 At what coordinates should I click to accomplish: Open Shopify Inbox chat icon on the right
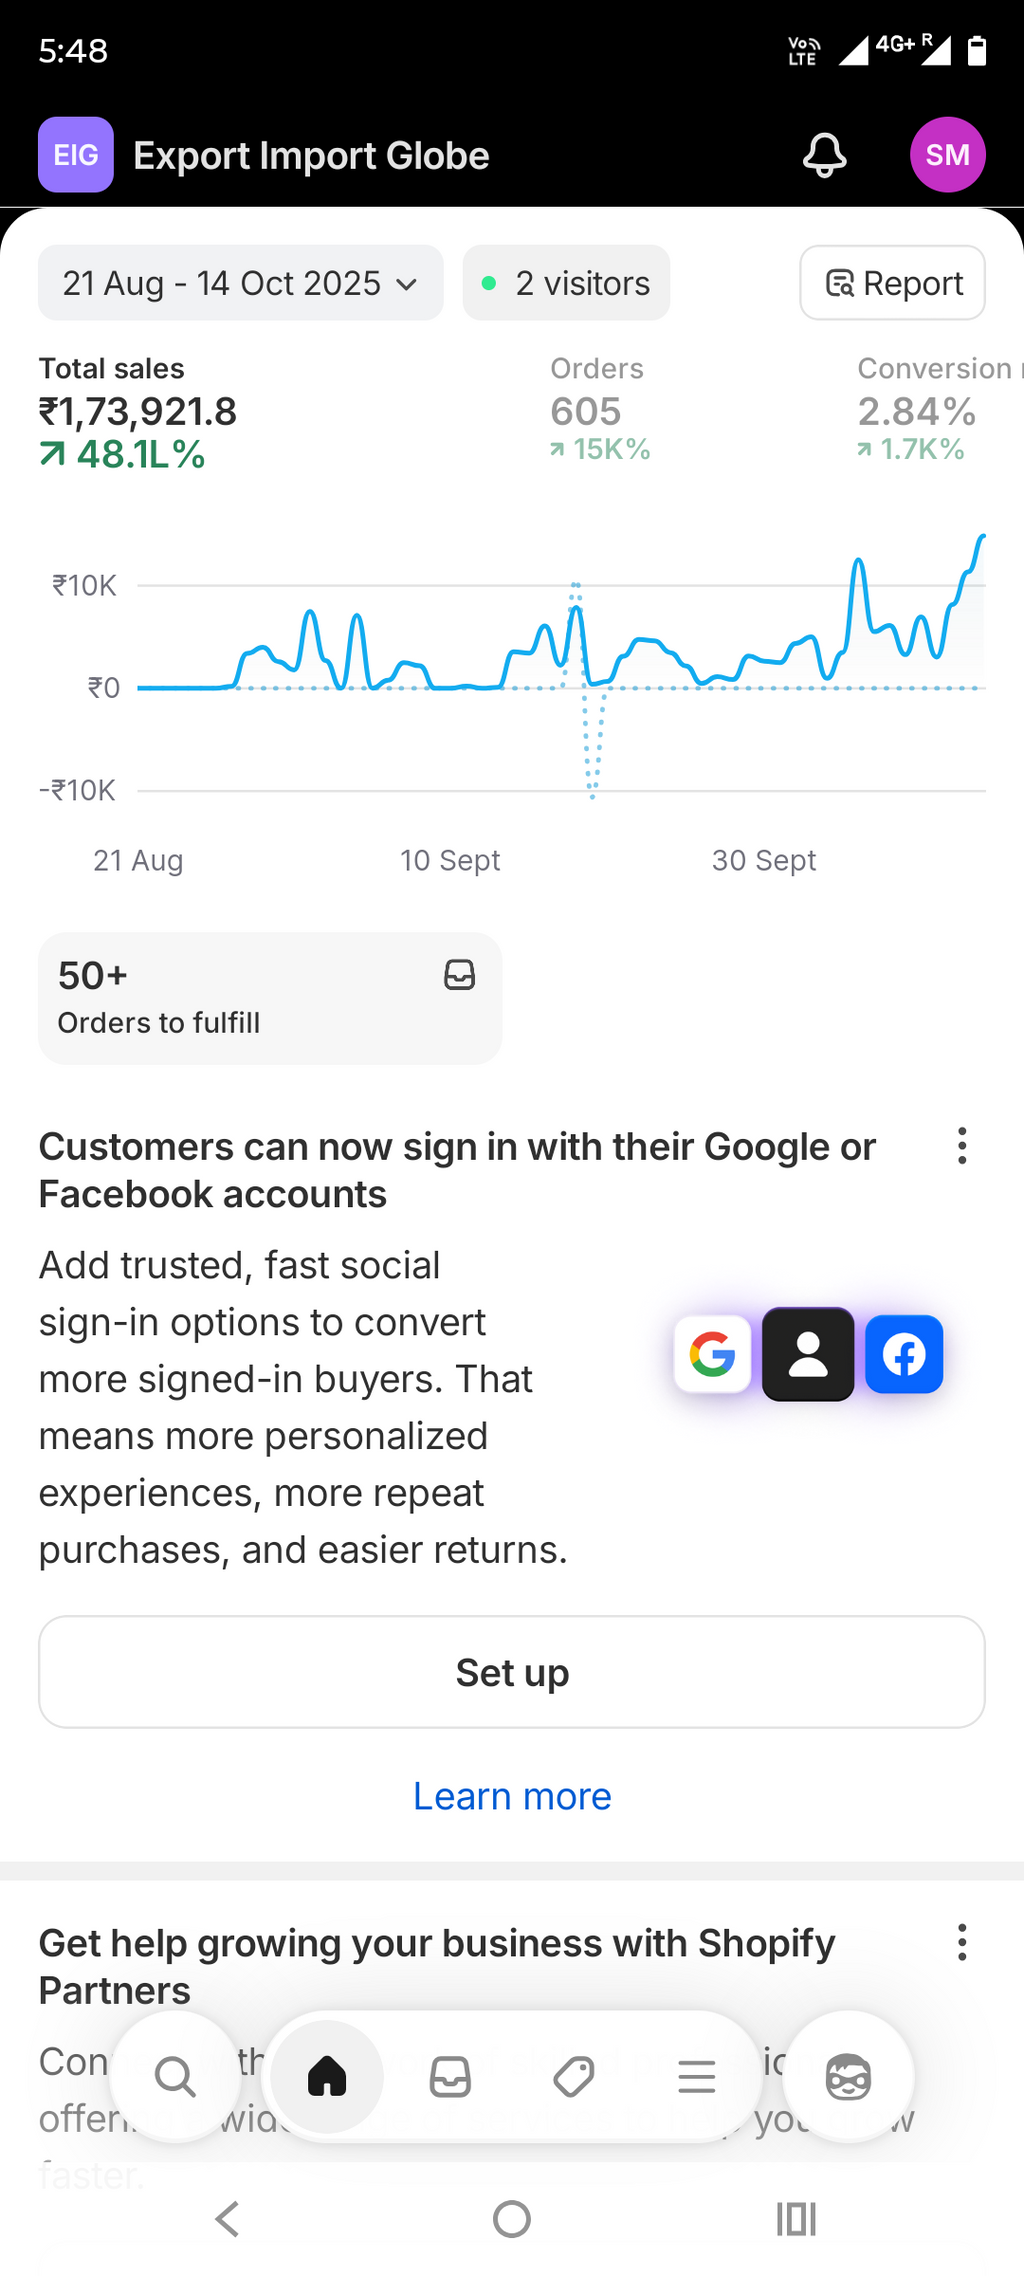tap(848, 2077)
